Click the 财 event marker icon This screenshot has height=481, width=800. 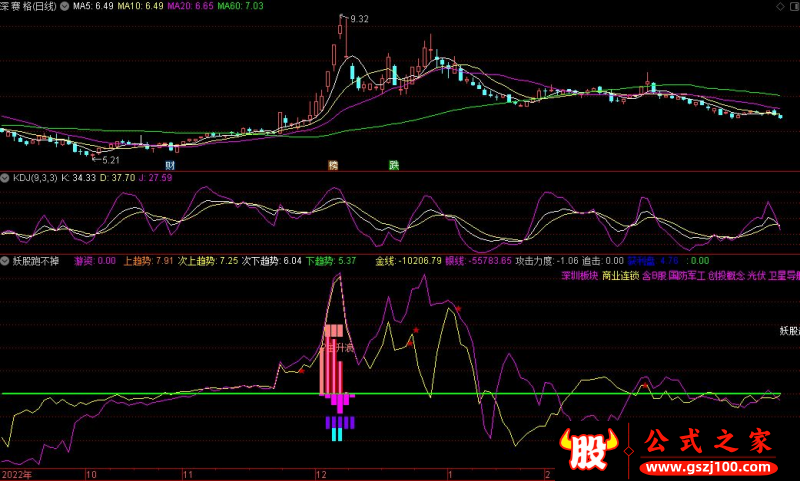click(171, 164)
